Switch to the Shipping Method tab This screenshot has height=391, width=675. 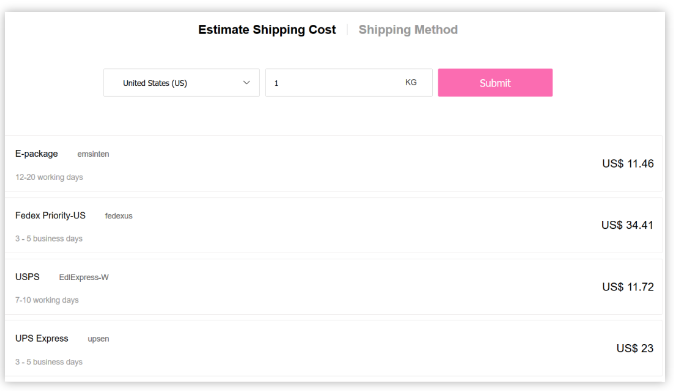click(x=408, y=30)
